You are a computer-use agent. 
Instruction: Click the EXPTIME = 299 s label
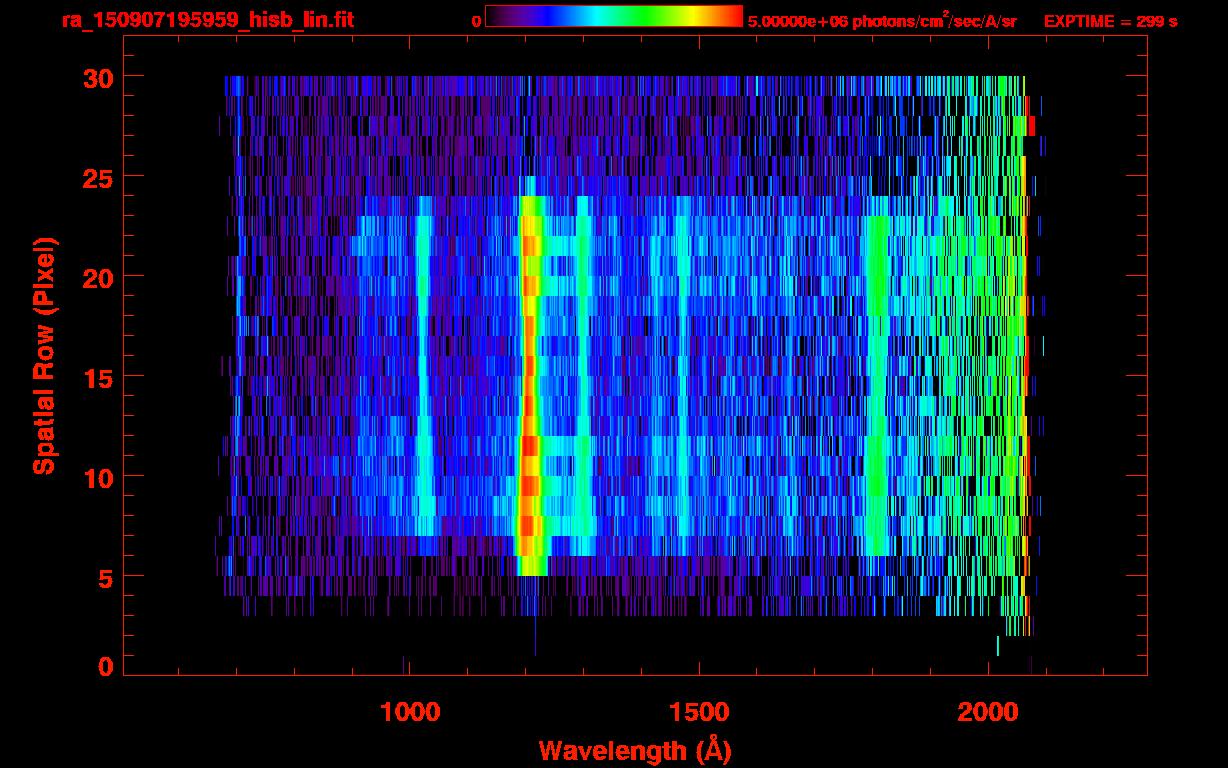tap(1111, 21)
